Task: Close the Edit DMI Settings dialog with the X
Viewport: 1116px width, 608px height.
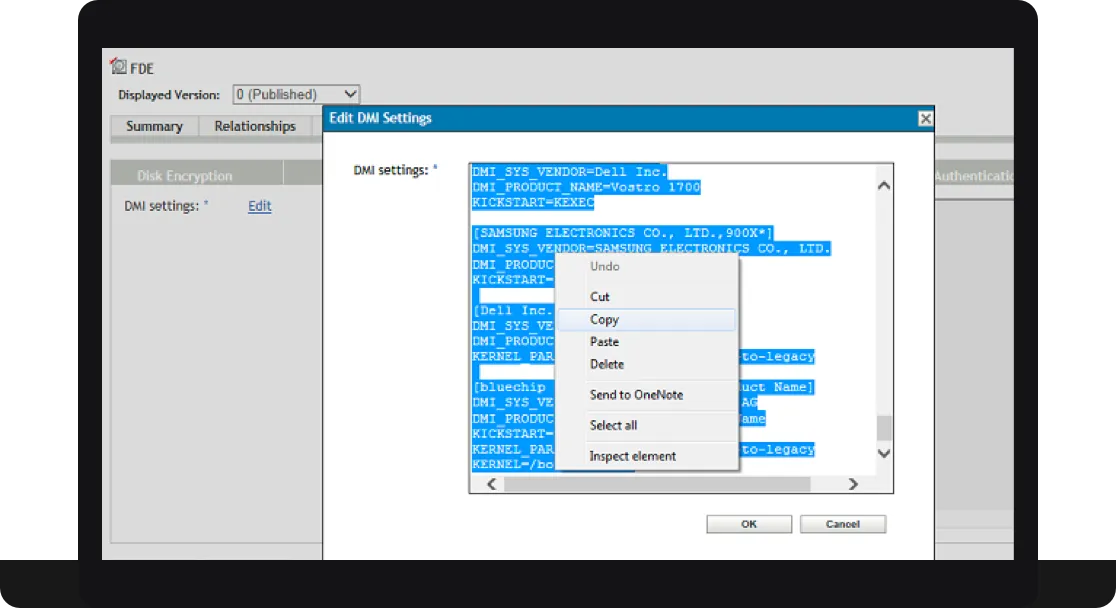Action: coord(925,118)
